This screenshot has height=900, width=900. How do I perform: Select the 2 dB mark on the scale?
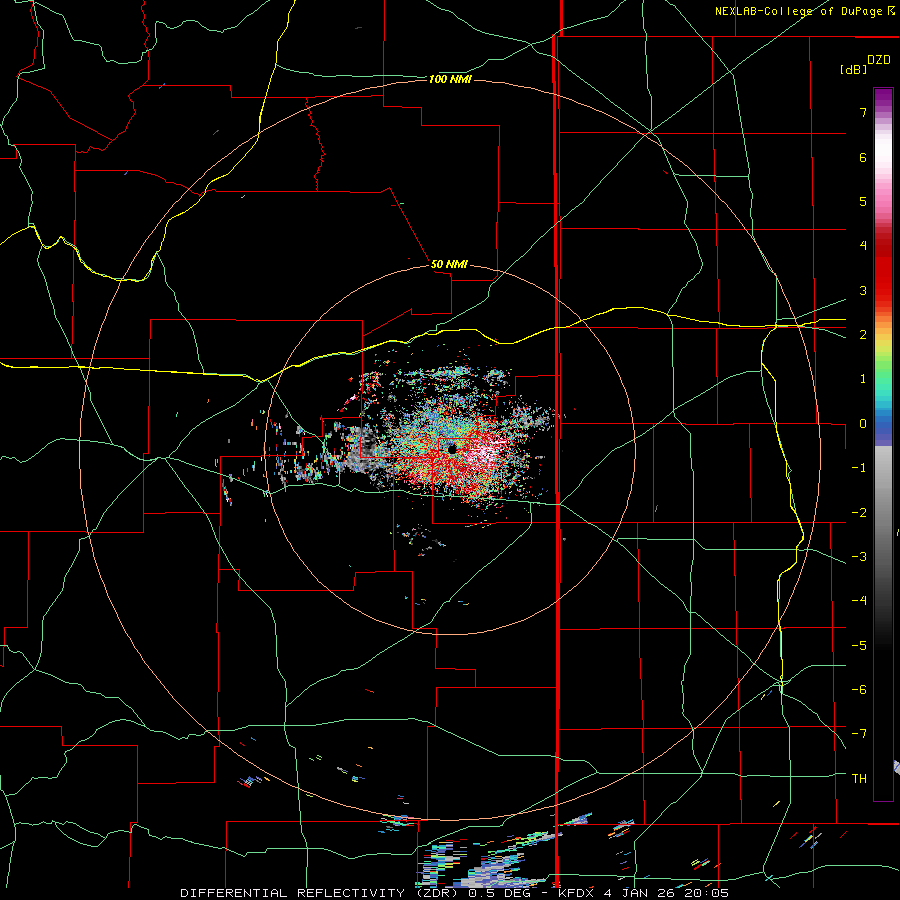[863, 335]
